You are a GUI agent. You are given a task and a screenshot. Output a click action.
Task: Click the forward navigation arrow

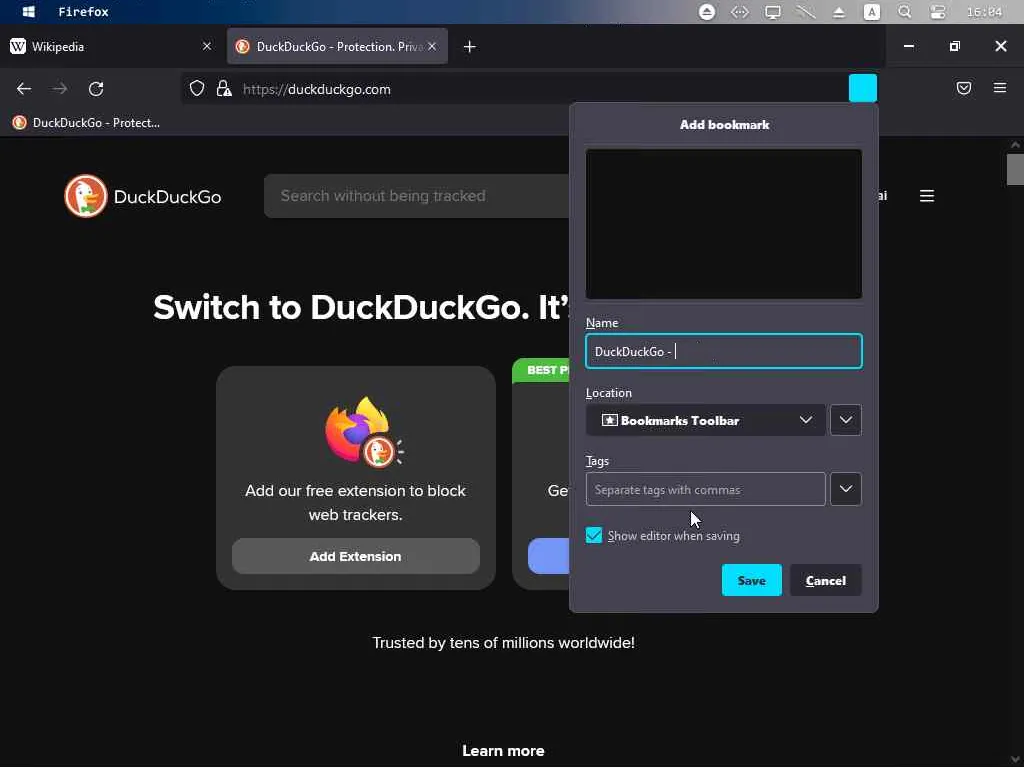60,89
